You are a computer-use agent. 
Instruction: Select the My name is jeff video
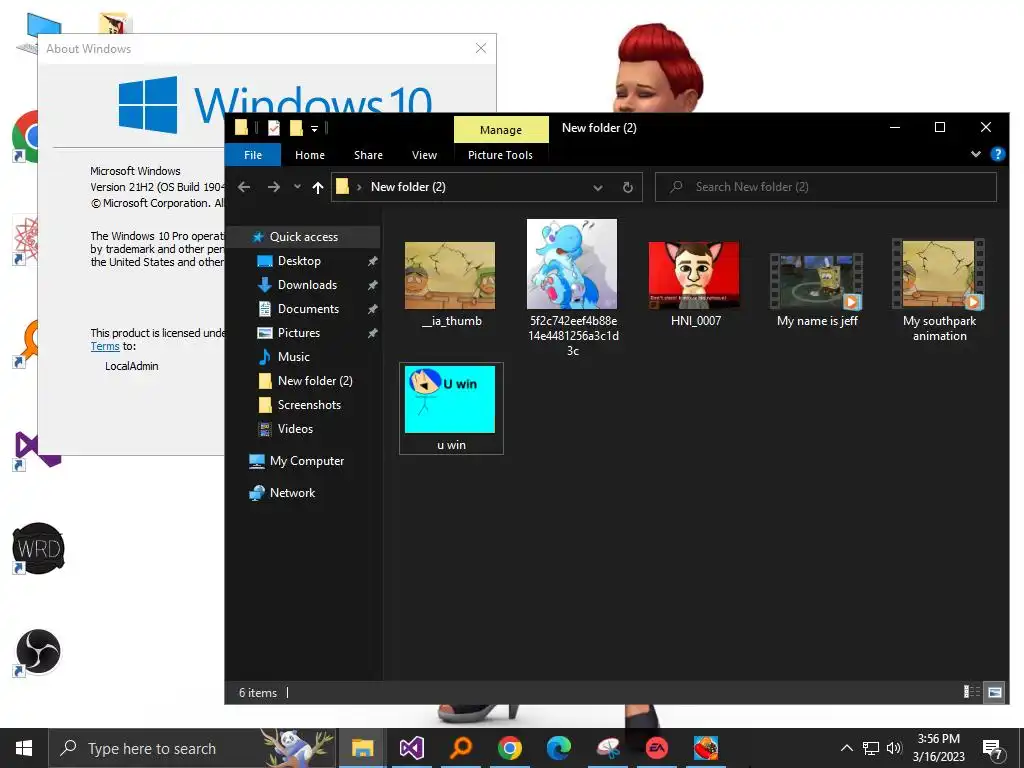pyautogui.click(x=817, y=291)
